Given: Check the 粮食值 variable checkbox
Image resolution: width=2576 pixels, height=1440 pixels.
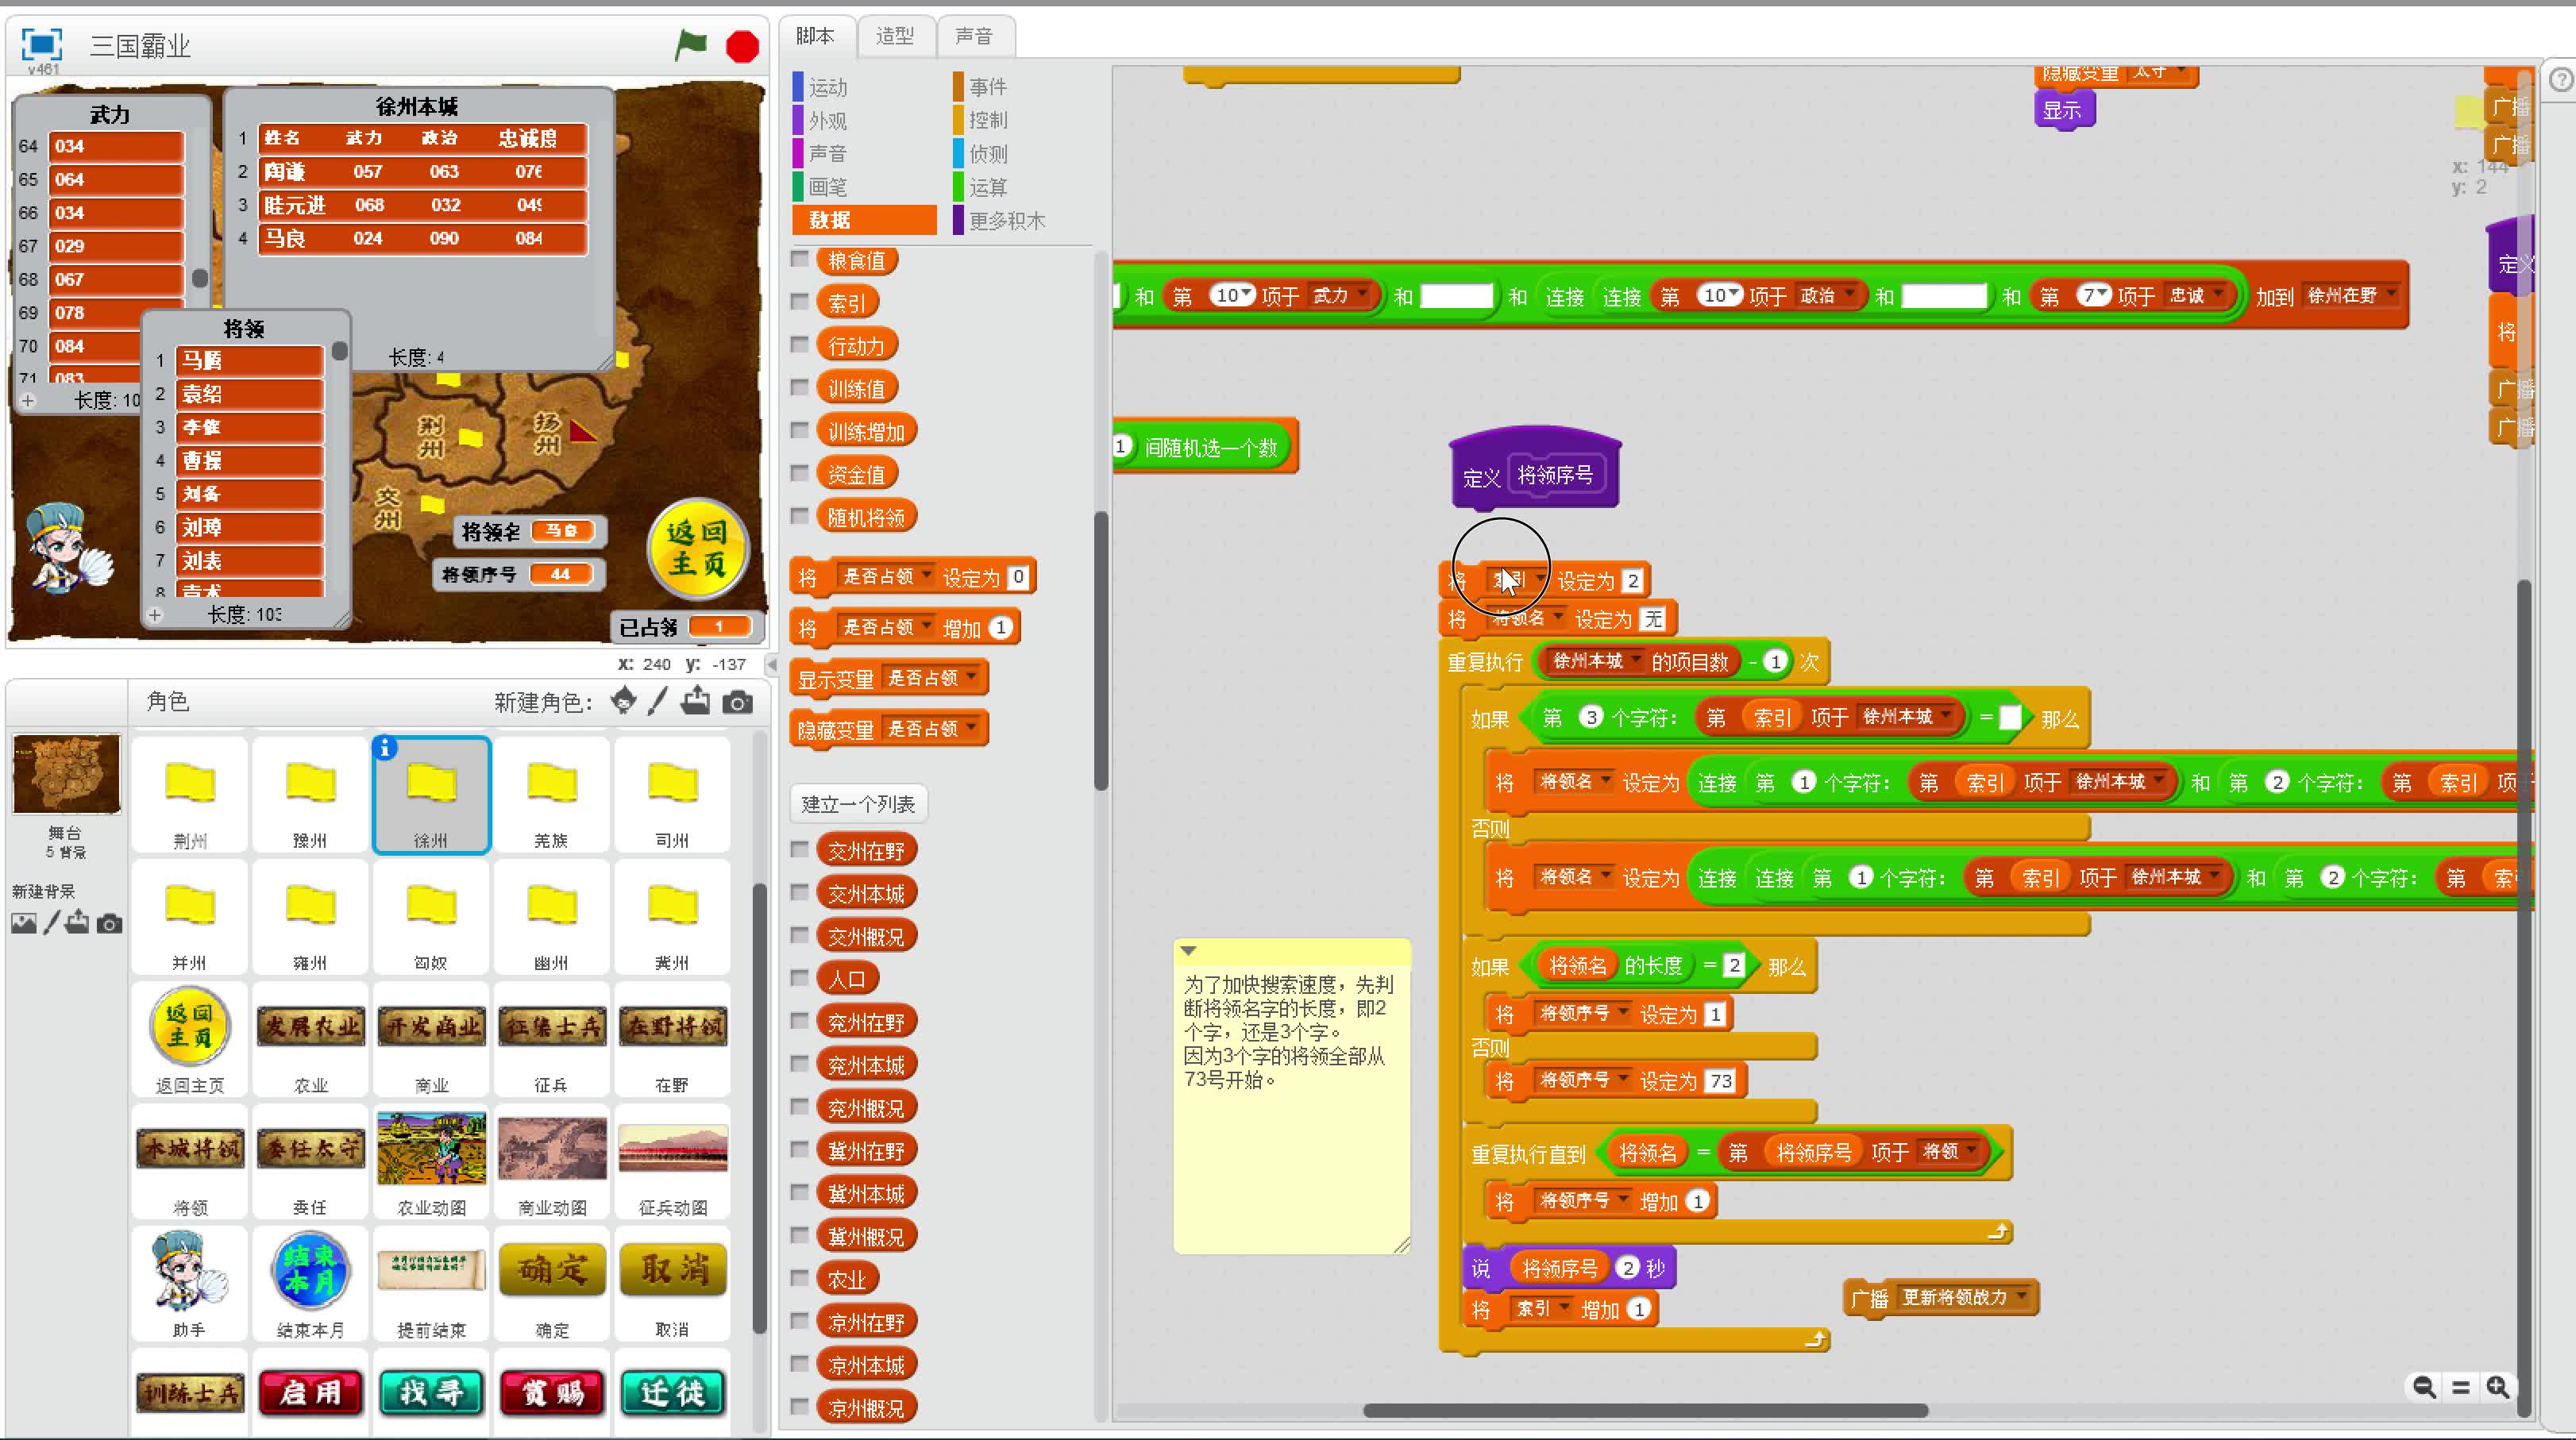Looking at the screenshot, I should pyautogui.click(x=799, y=260).
